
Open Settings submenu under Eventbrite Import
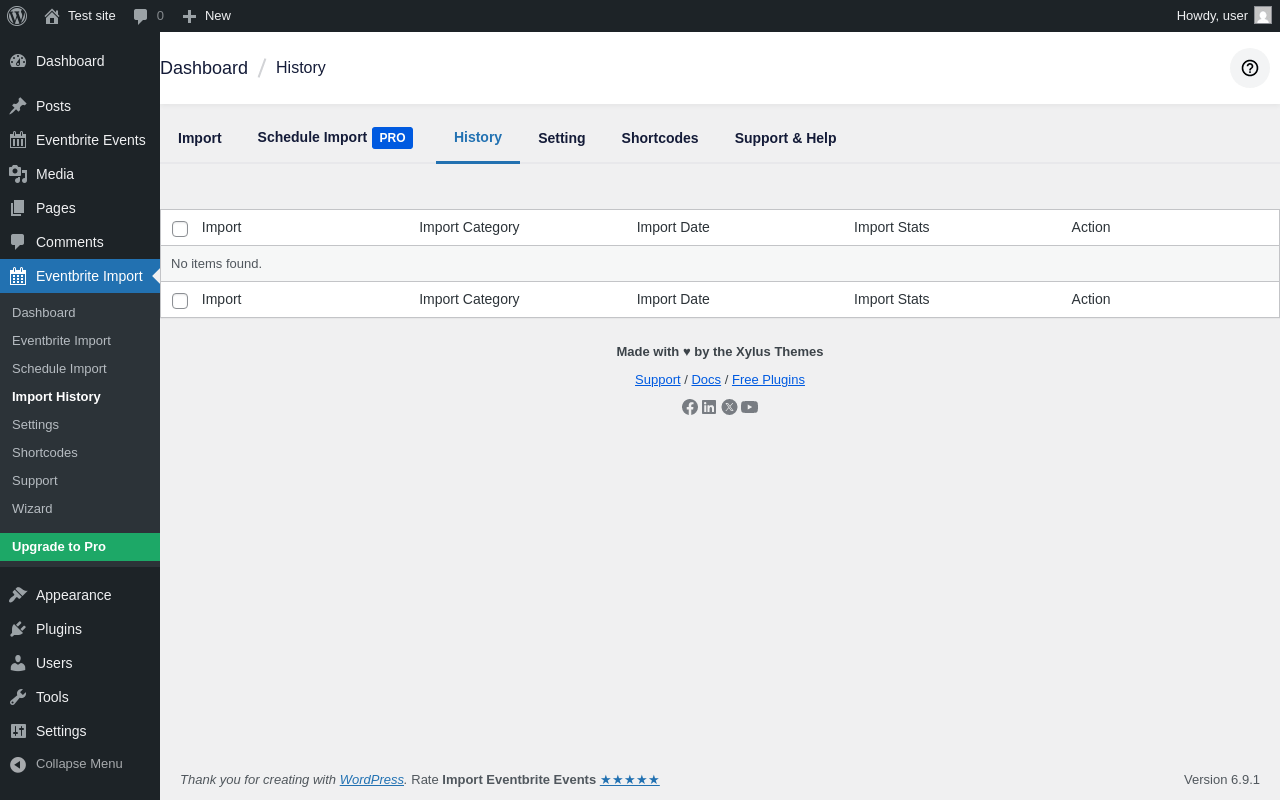click(x=80, y=424)
